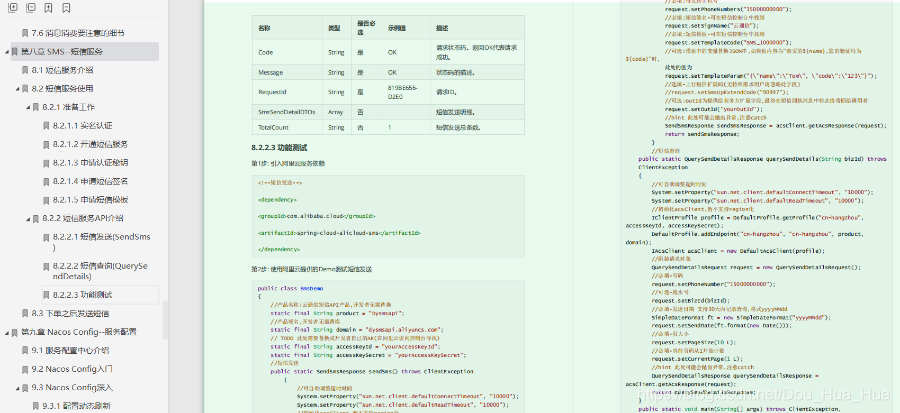This screenshot has height=413, width=900.
Task: Click bookmark icon beside 7.6 entry
Action: coord(25,33)
